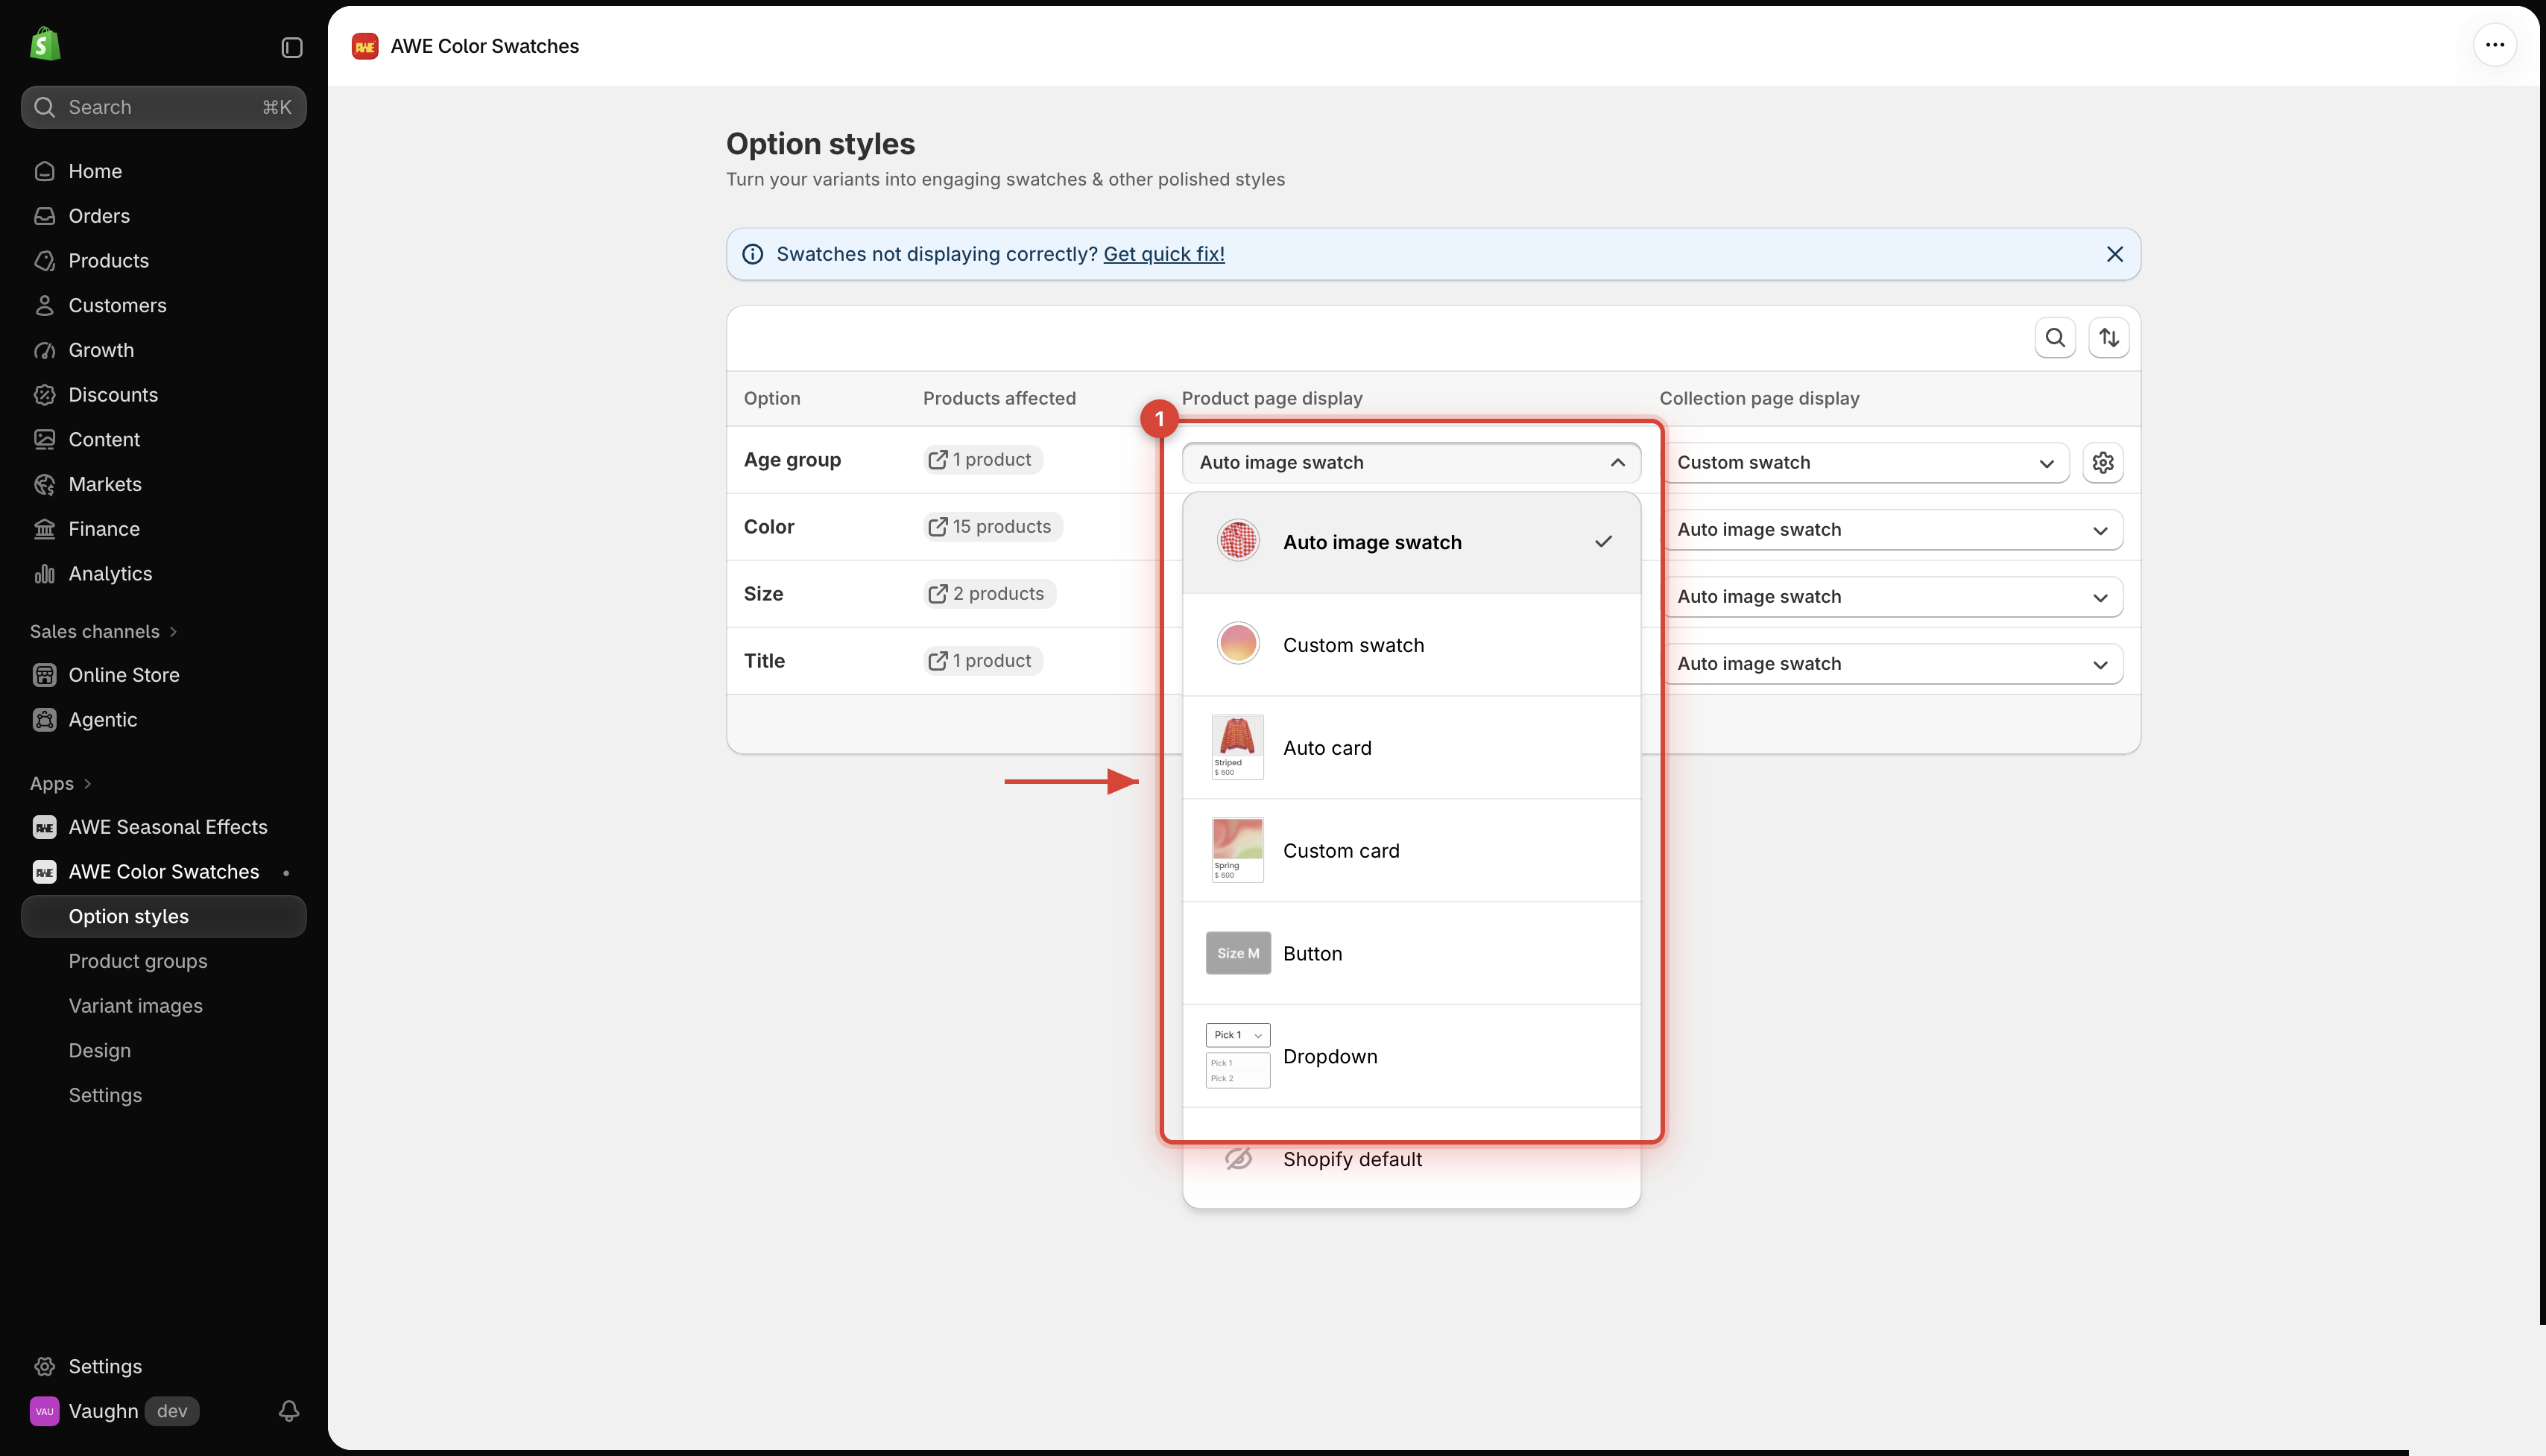Select Custom swatch option in list
Screen dimensions: 2546x1456
tap(1411, 645)
